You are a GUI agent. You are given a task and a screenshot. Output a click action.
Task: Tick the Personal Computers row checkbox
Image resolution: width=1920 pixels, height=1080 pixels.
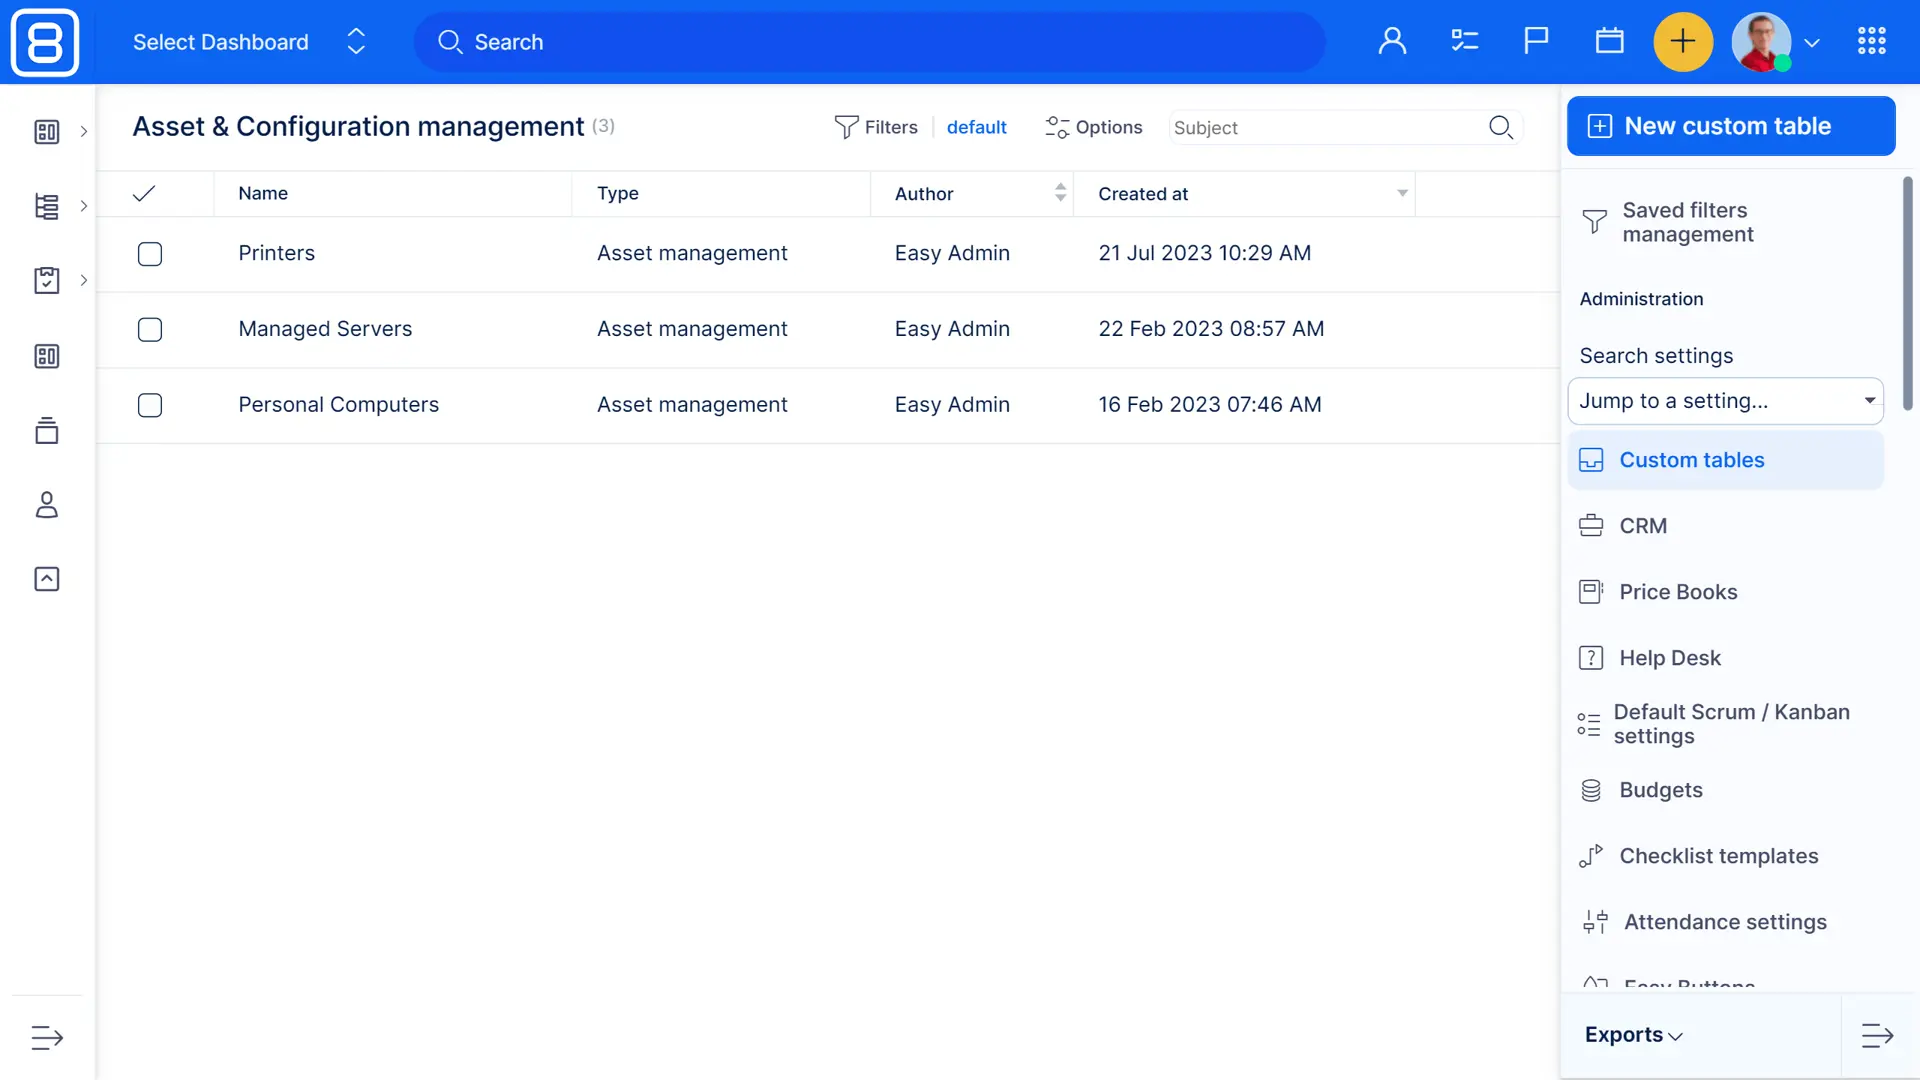coord(150,405)
